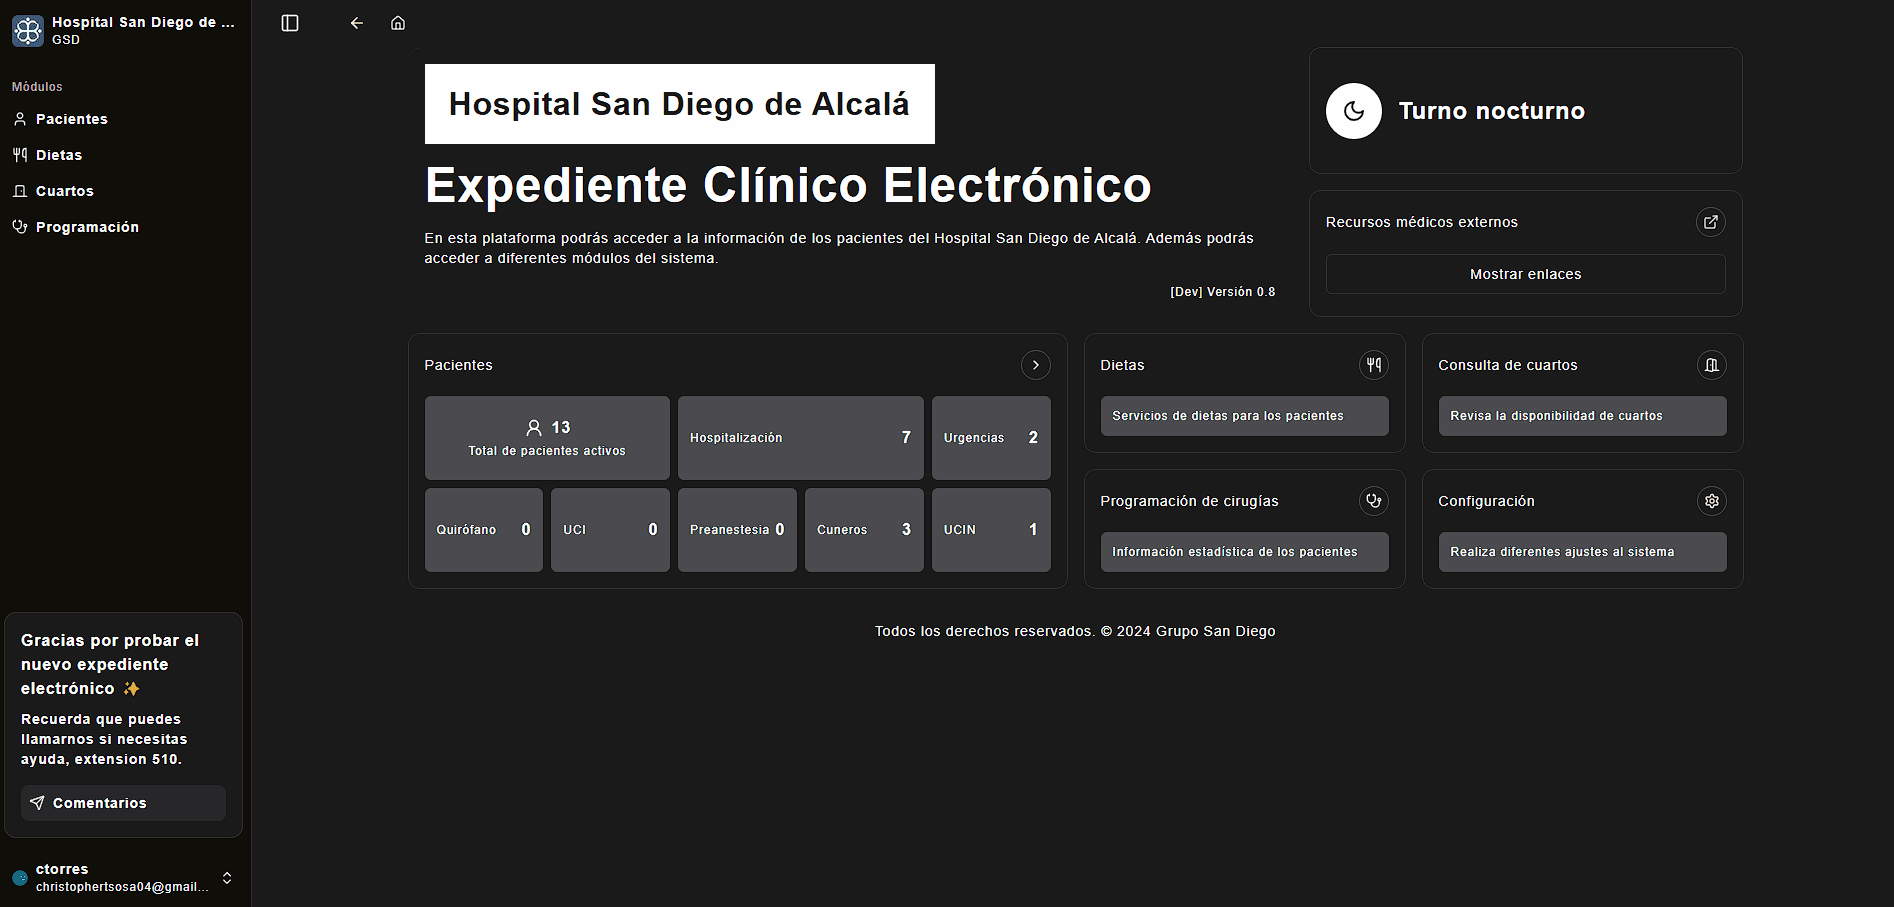This screenshot has width=1894, height=907.
Task: Click the Expediente Clínico Electrónico heading
Action: (x=788, y=185)
